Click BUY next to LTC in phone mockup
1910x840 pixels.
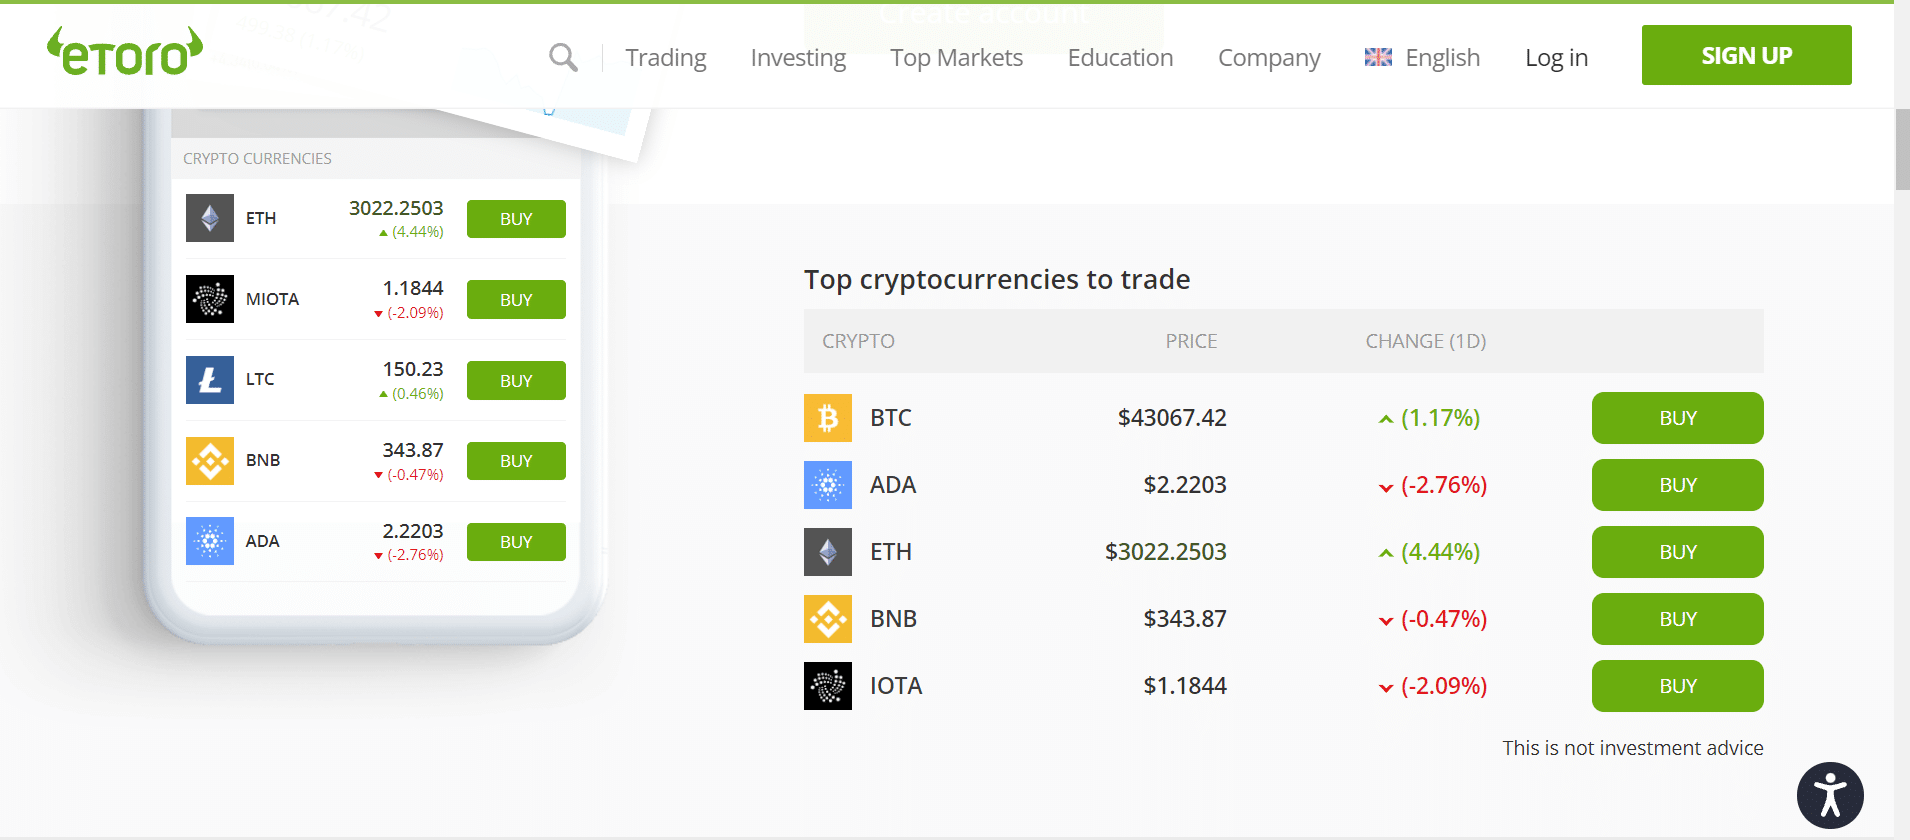516,381
